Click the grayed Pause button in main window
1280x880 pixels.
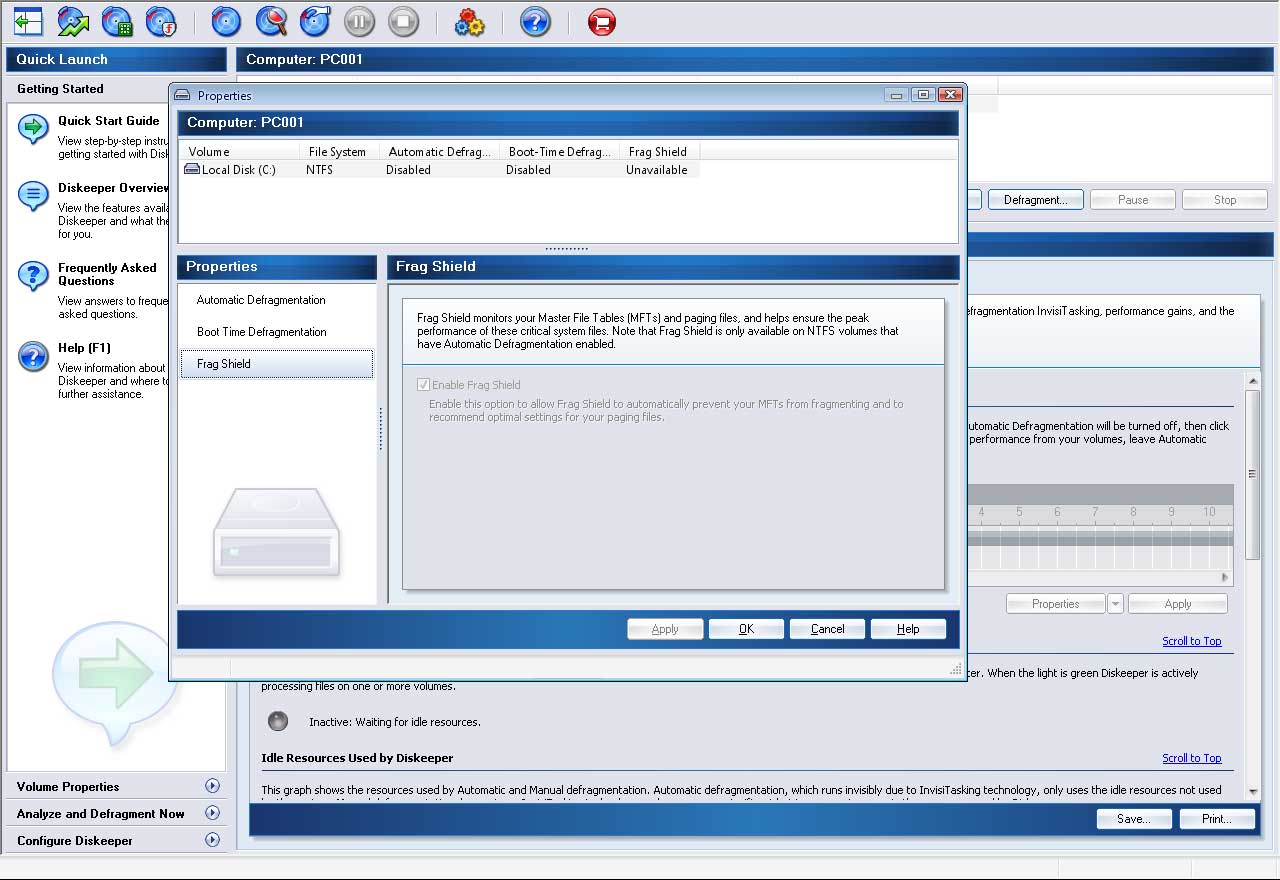1133,200
